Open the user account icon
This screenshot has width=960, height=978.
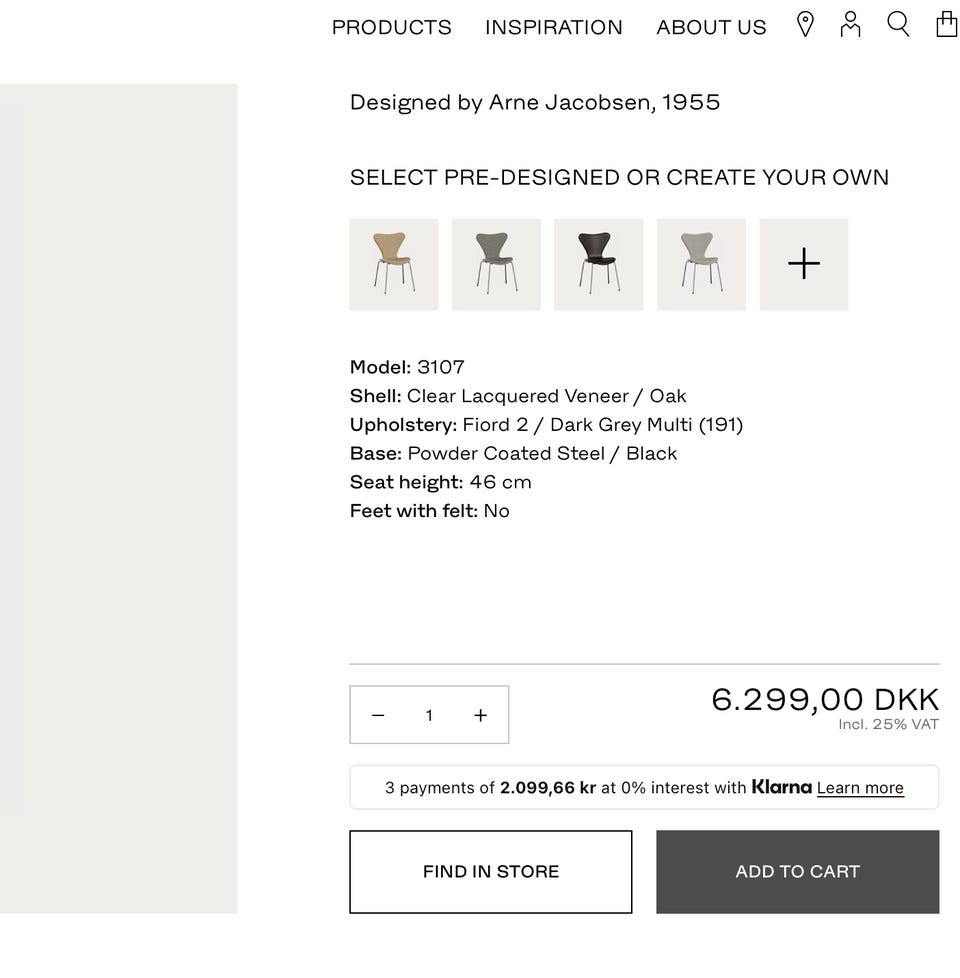coord(850,25)
